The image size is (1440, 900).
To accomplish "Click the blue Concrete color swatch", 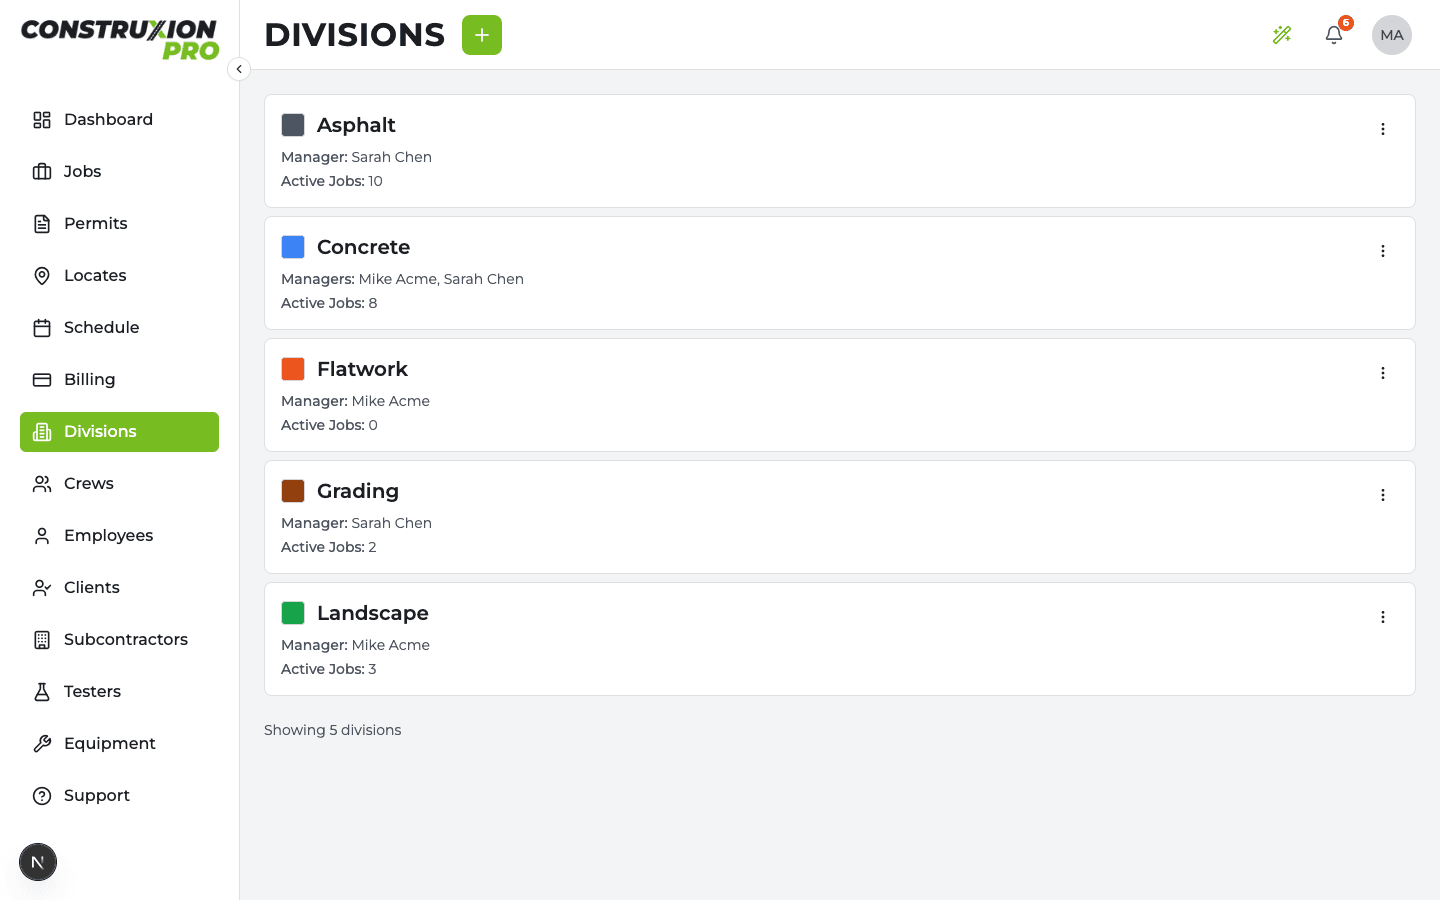I will click(293, 247).
